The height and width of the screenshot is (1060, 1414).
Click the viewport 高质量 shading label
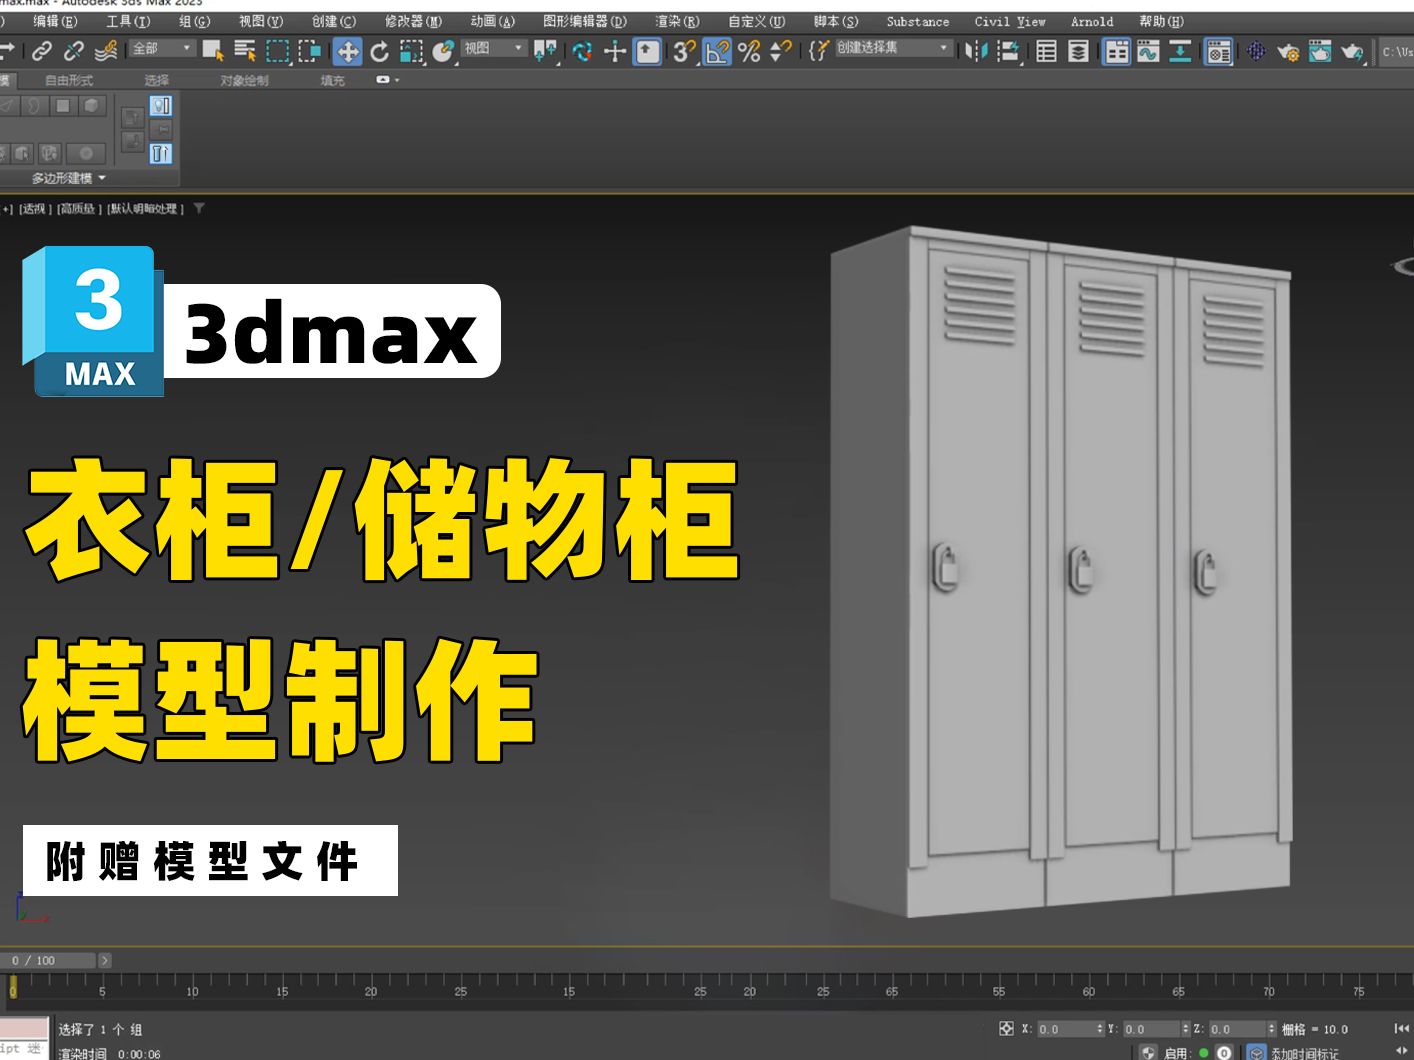point(79,209)
